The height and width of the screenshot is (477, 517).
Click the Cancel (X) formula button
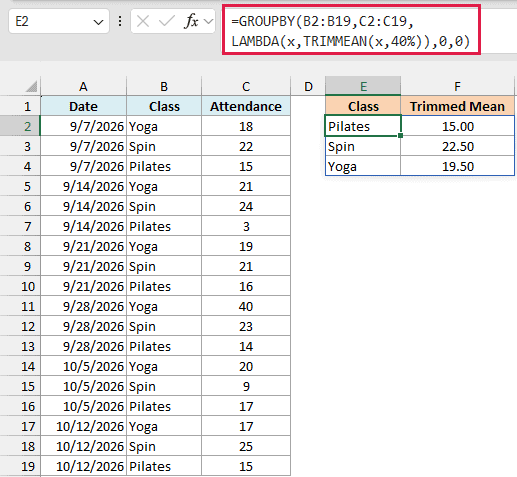[x=143, y=22]
